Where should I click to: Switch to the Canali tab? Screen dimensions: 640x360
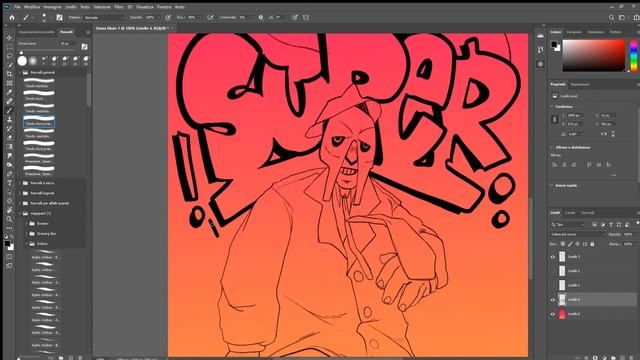[570, 213]
